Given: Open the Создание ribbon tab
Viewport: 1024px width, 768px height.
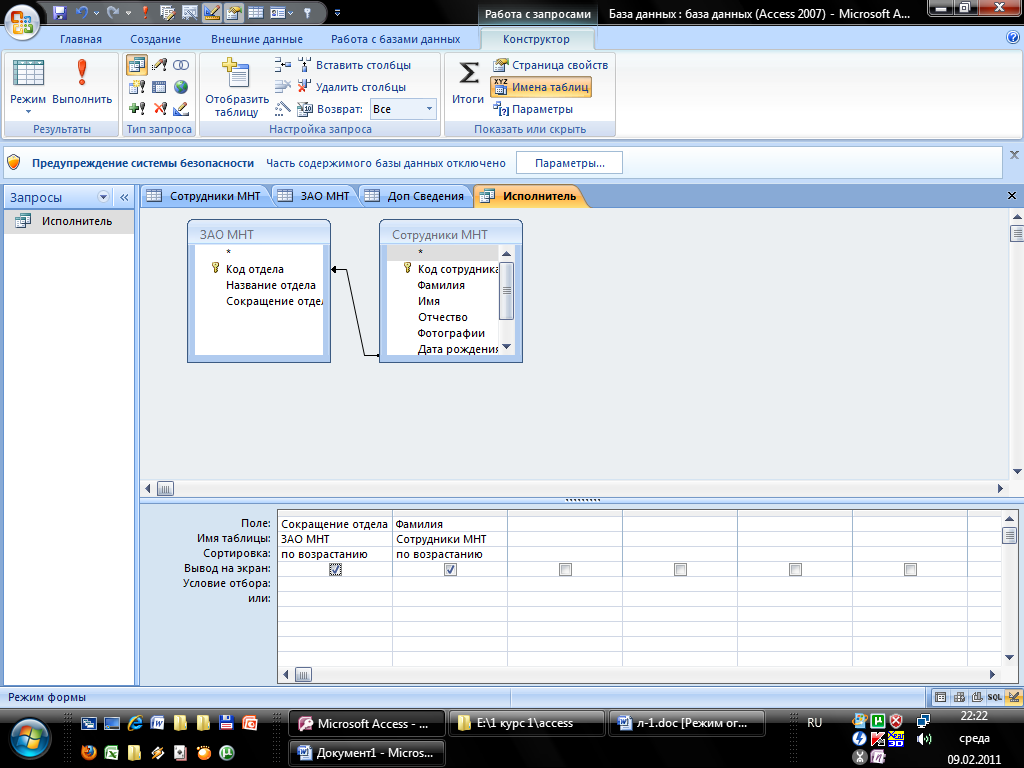Looking at the screenshot, I should pyautogui.click(x=155, y=39).
